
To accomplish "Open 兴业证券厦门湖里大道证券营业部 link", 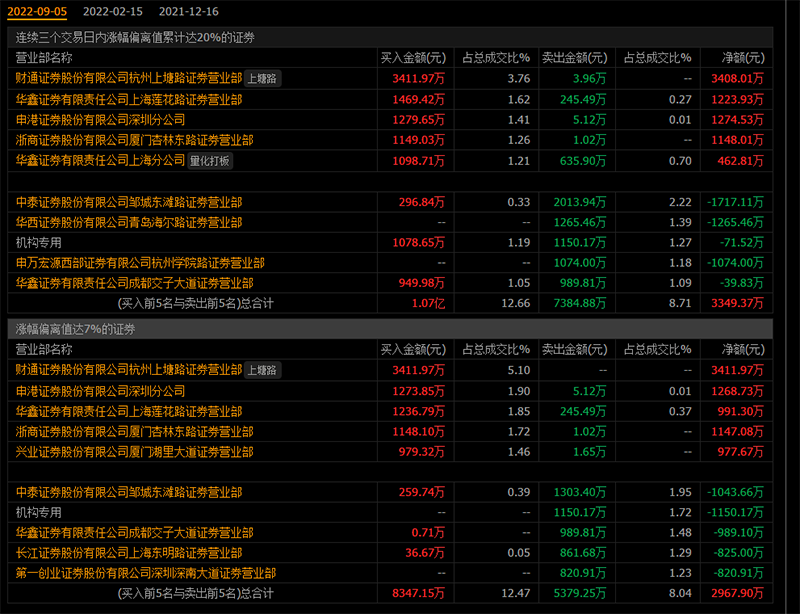I will point(134,452).
